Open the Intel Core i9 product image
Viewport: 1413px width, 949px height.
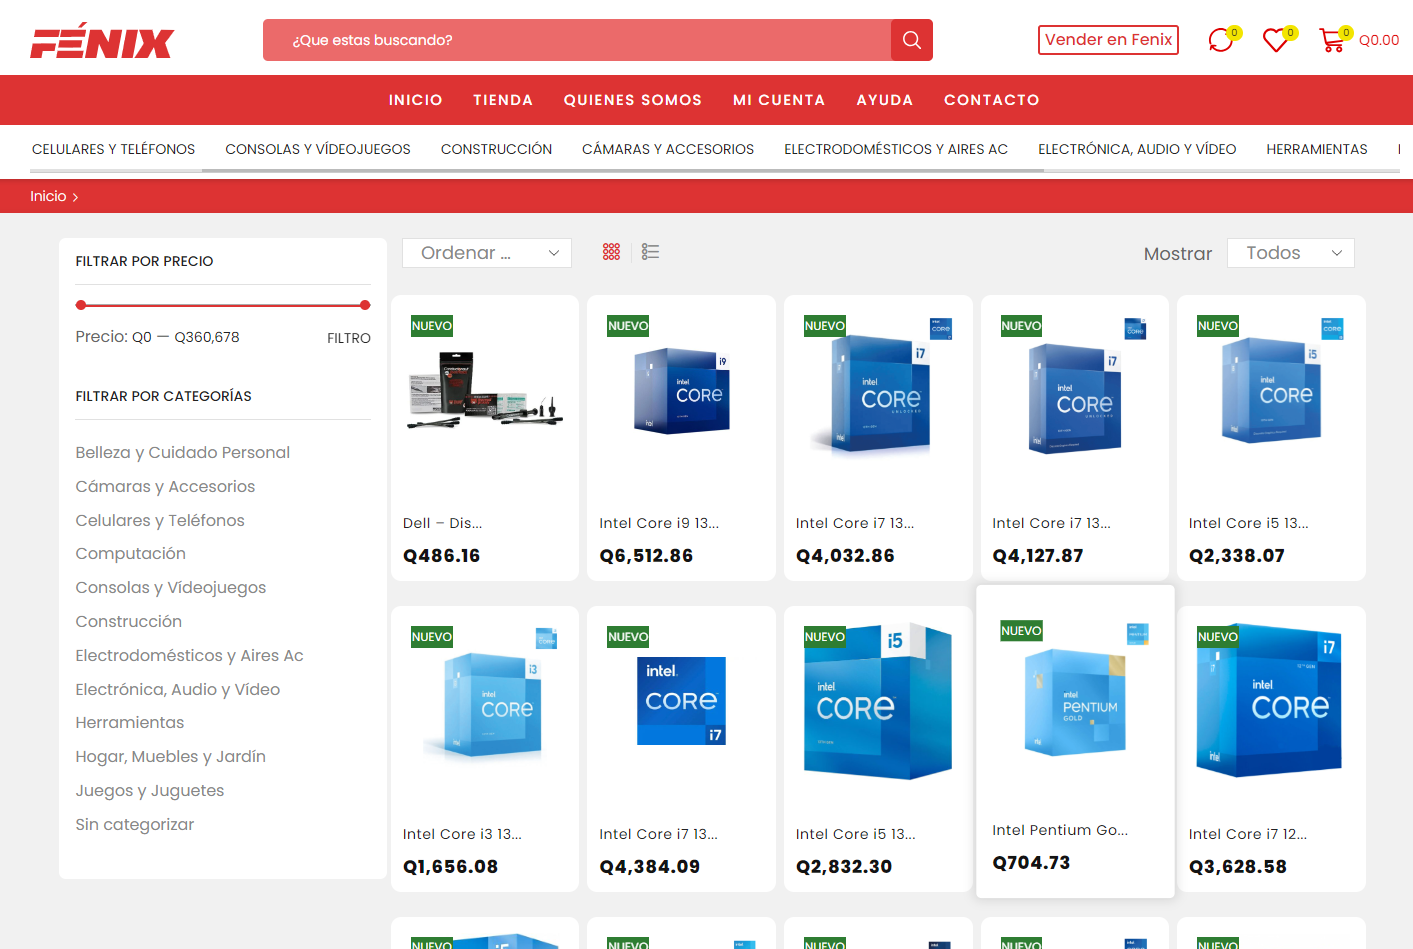[x=681, y=391]
